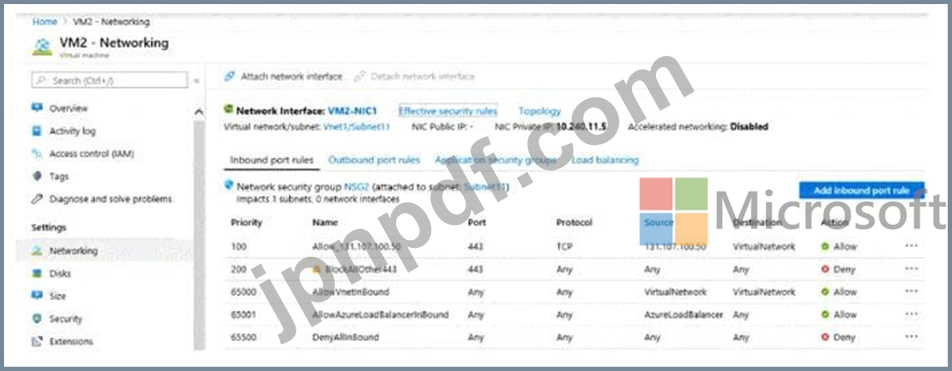Click the sidebar scroll-up arrow
Viewport: 952px width, 371px height.
[199, 112]
